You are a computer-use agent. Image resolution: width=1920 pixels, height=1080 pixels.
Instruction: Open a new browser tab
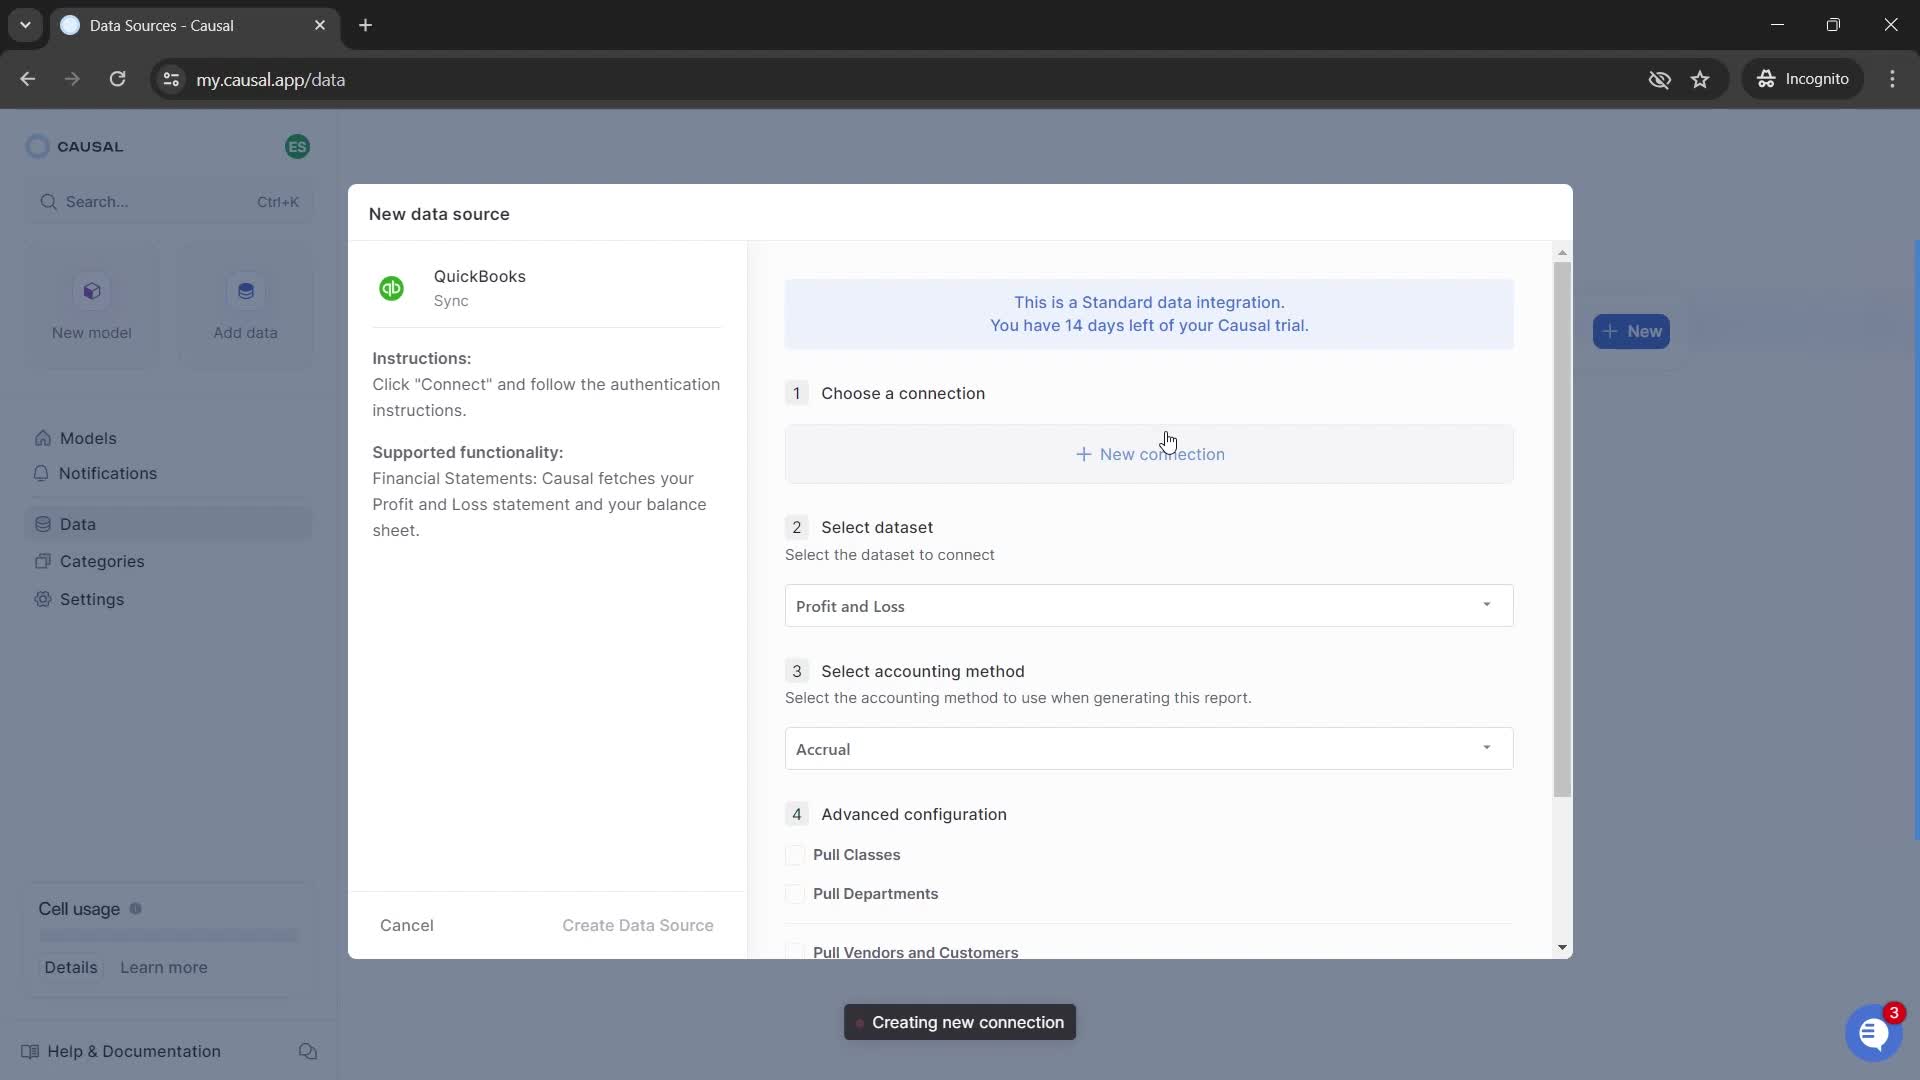pos(366,25)
